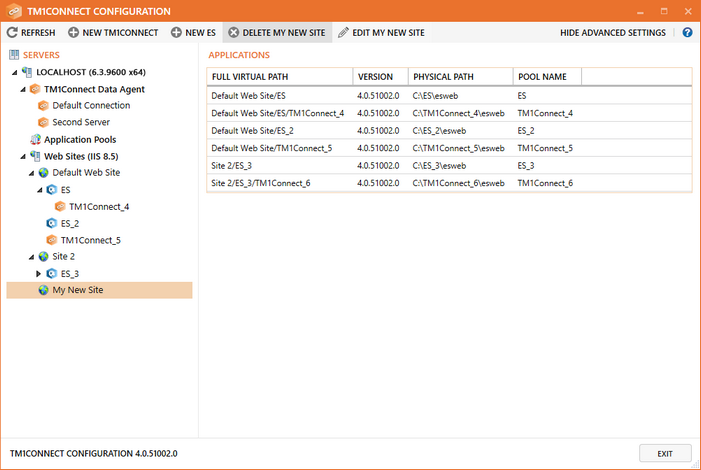Viewport: 701px width, 470px height.
Task: Click the status bar version text
Action: (93, 453)
